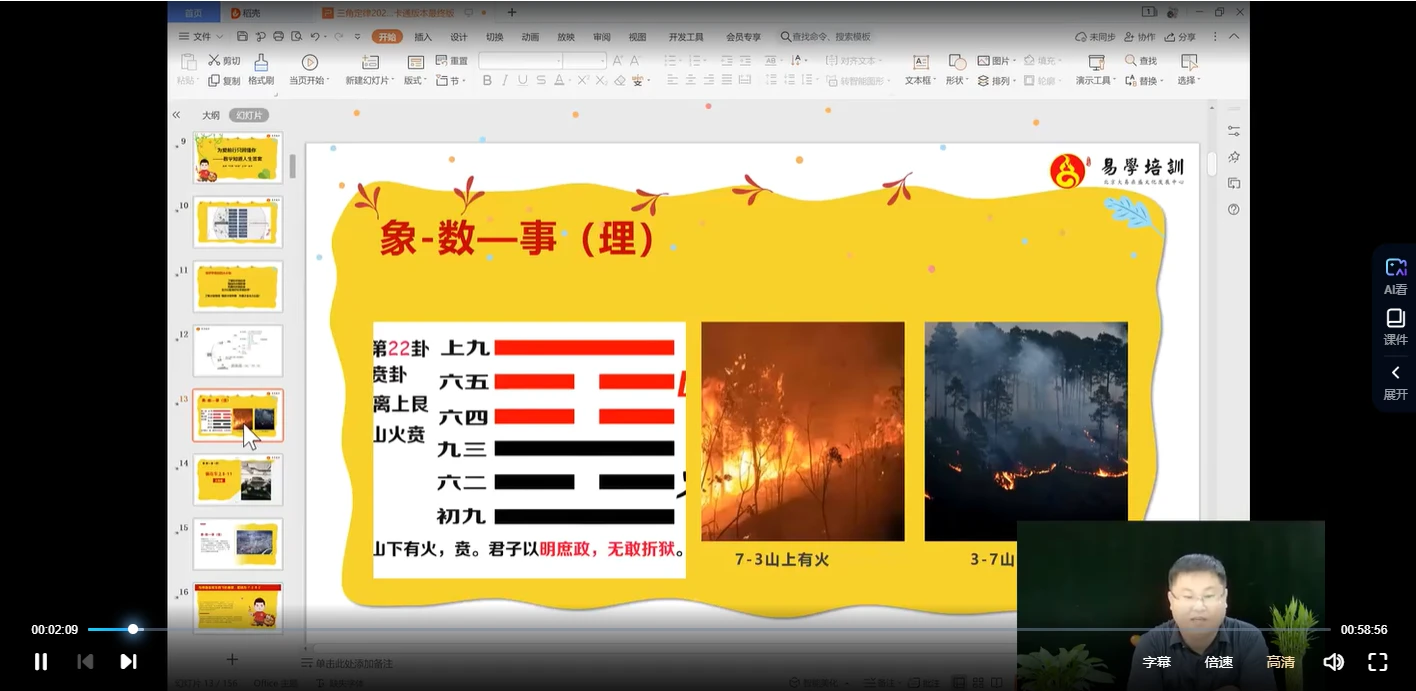
Task: Enter fullscreen video mode
Action: (x=1377, y=661)
